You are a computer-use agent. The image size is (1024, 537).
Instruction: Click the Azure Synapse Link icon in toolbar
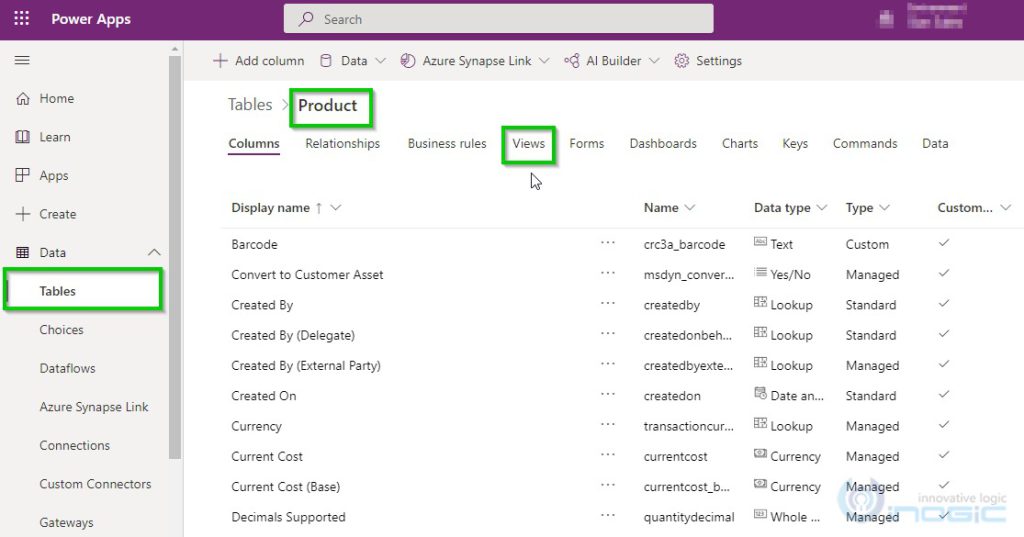pos(408,61)
